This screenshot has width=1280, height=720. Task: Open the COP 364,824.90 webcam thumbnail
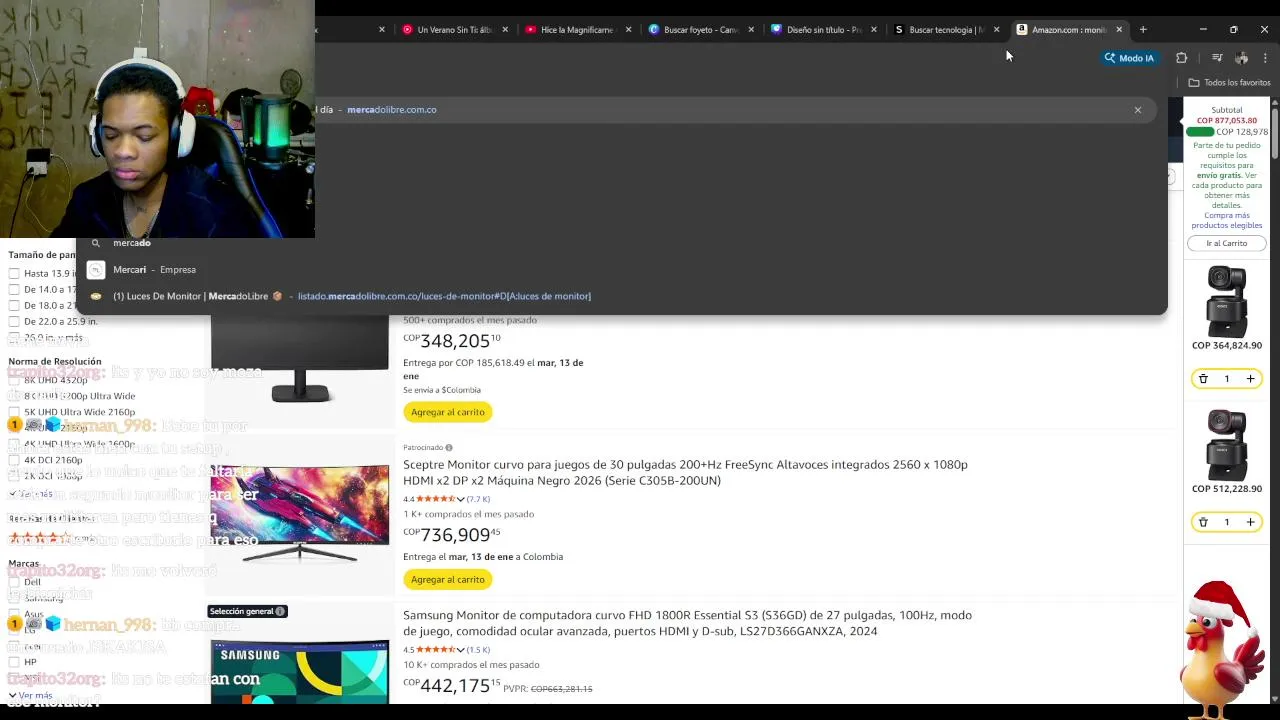pos(1227,301)
